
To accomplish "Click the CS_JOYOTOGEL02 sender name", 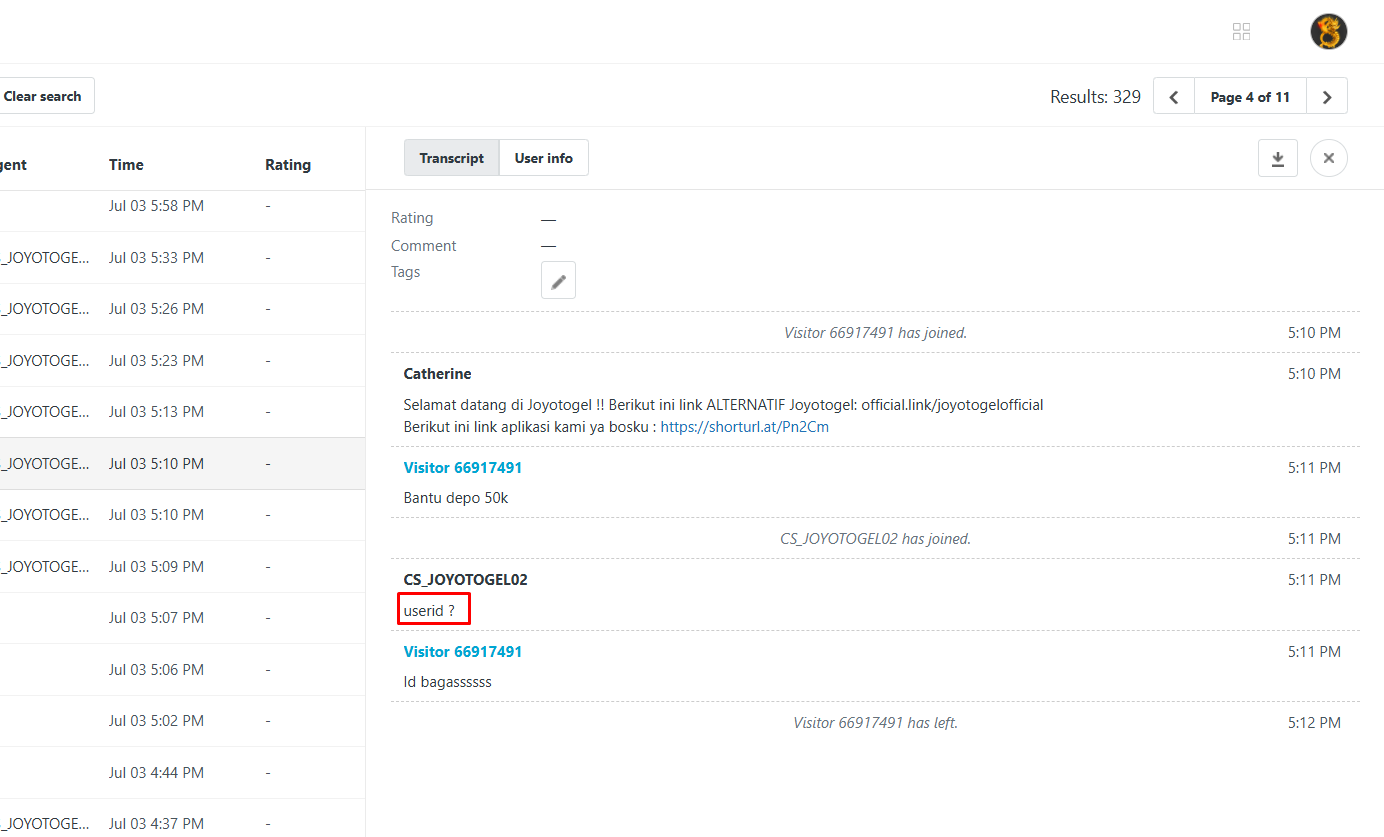I will click(466, 580).
